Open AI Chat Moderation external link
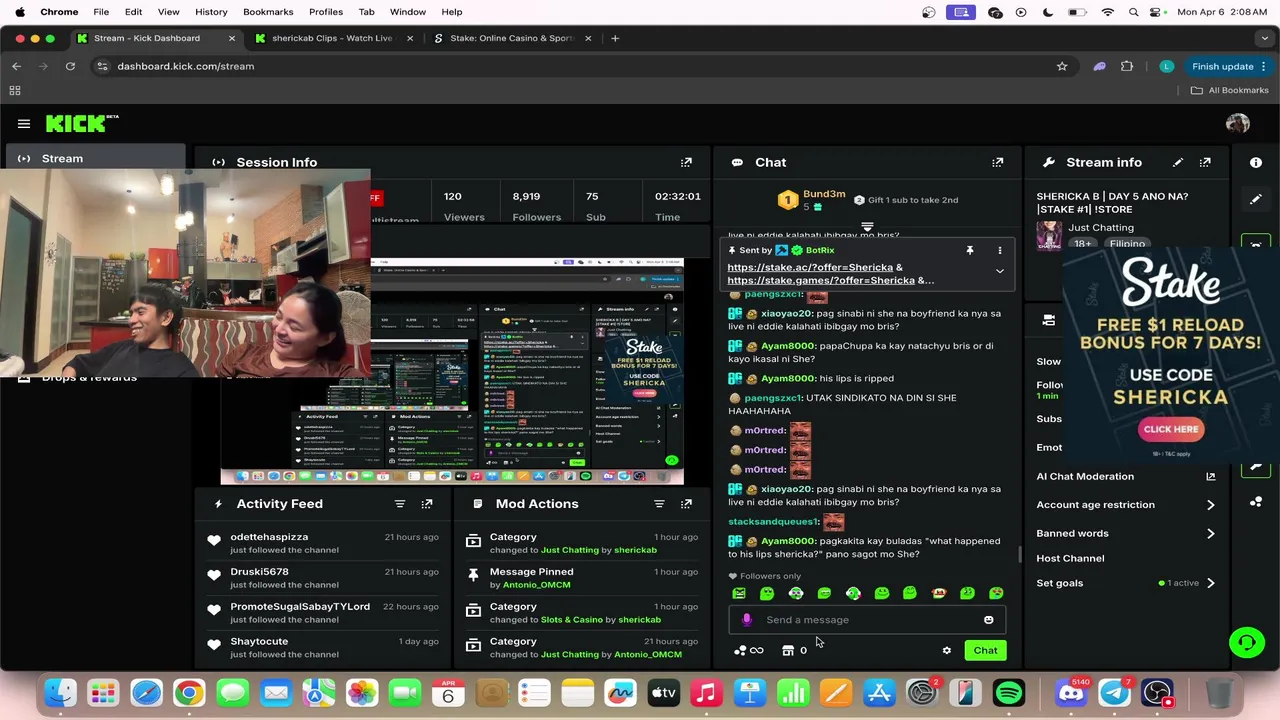Image resolution: width=1280 pixels, height=720 pixels. click(1210, 477)
